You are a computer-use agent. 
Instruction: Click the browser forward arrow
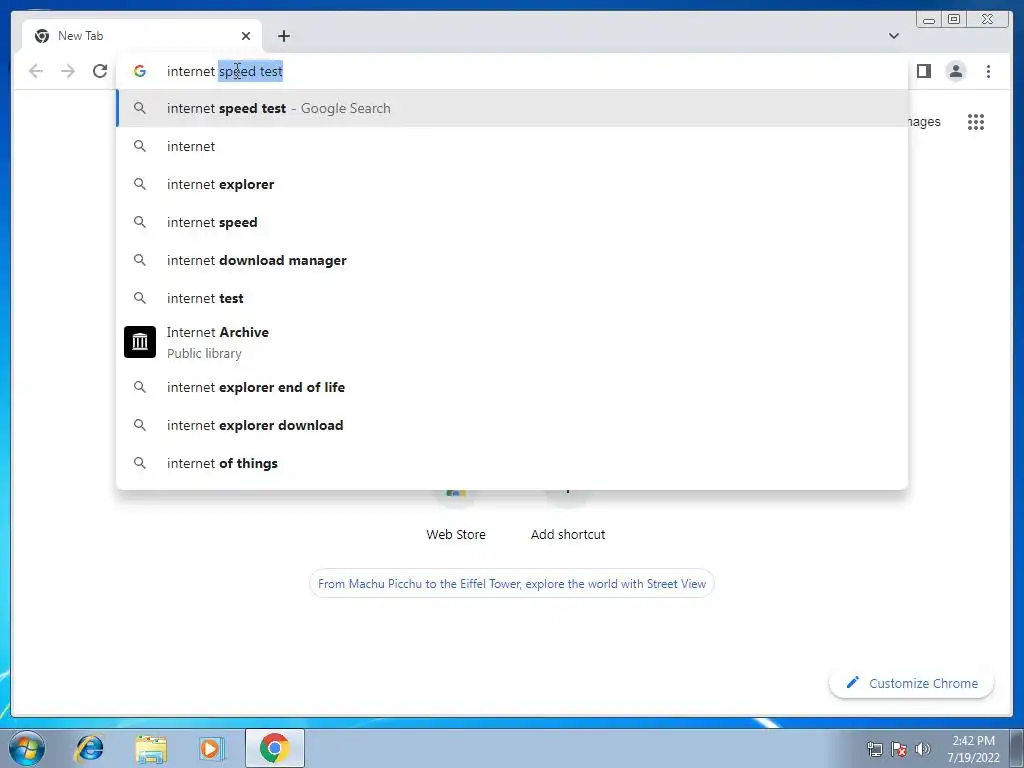(68, 71)
